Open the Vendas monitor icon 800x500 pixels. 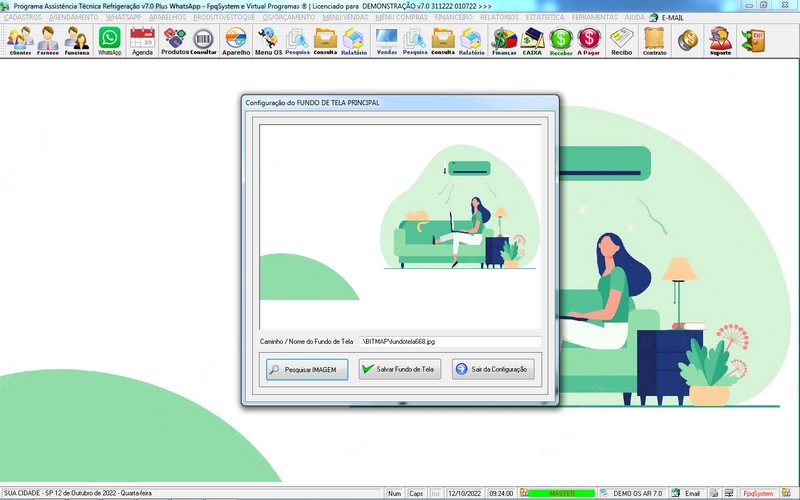point(386,41)
